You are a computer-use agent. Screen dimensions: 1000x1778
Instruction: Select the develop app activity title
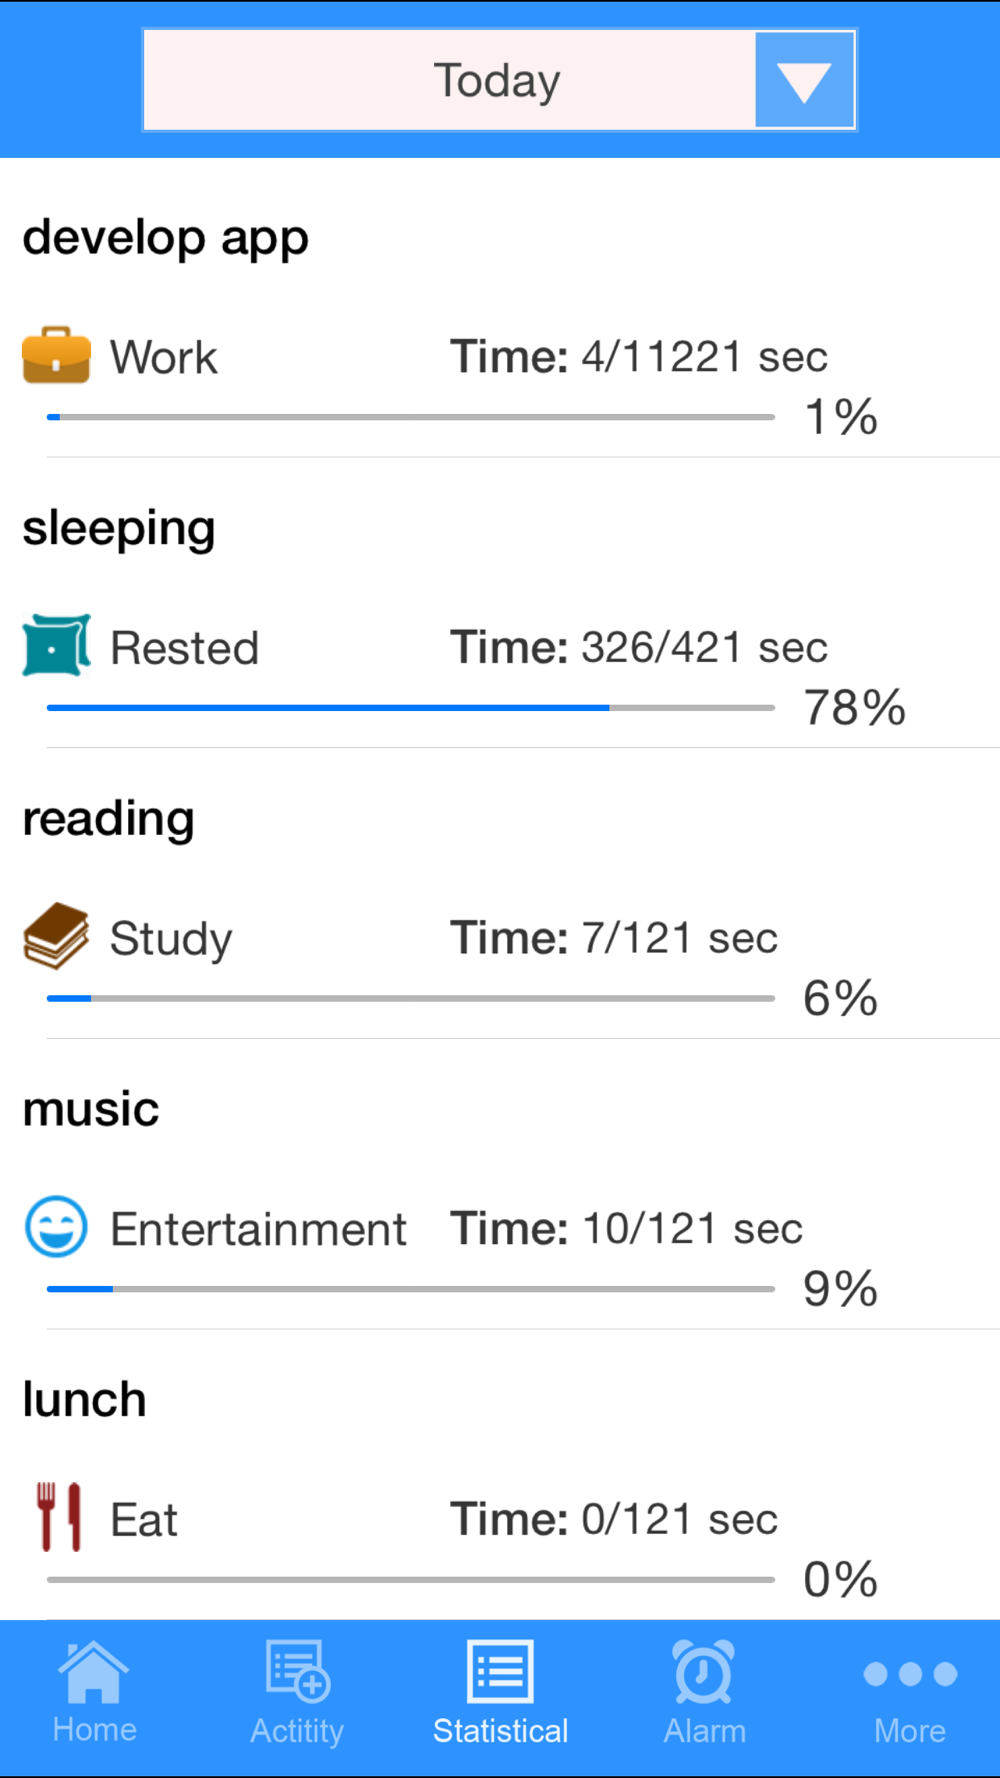[166, 240]
